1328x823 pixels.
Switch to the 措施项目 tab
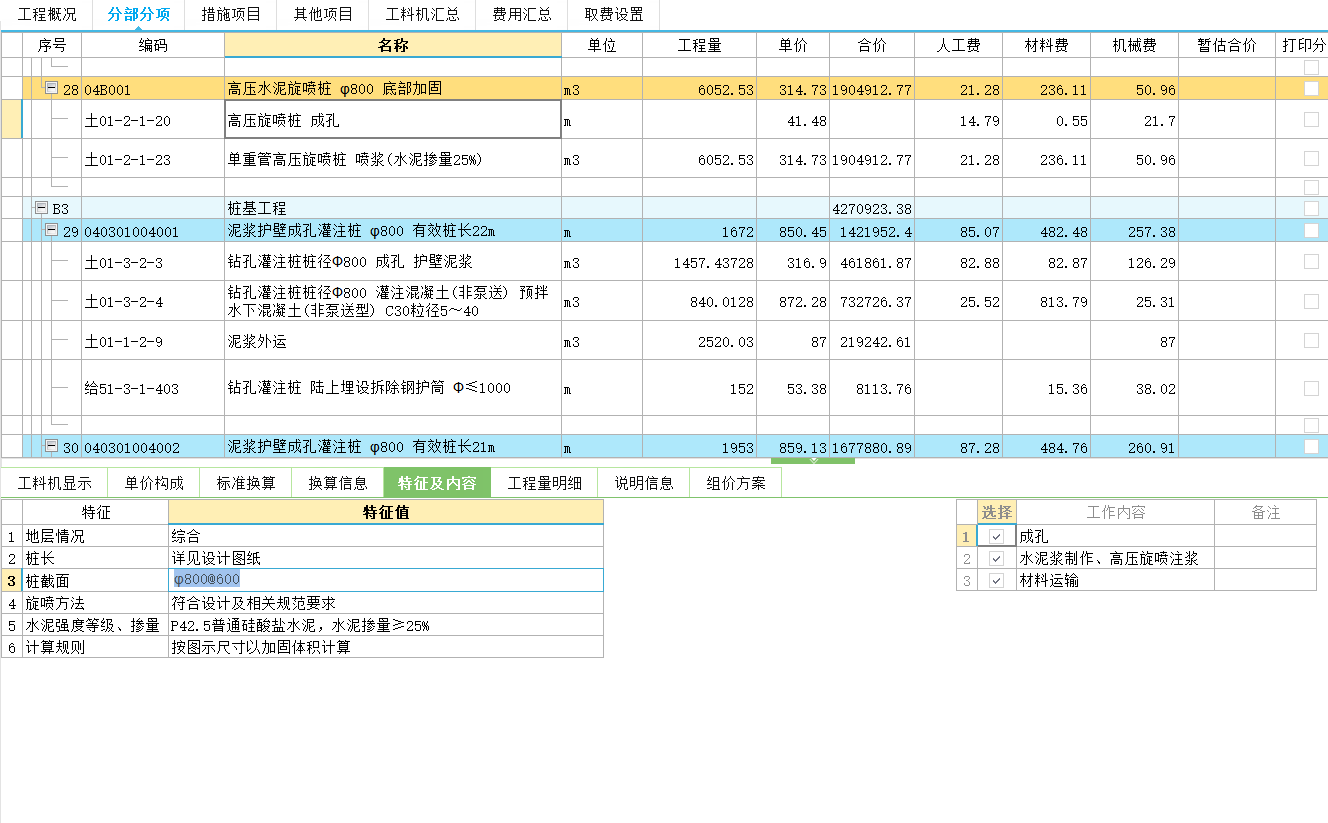pyautogui.click(x=231, y=14)
